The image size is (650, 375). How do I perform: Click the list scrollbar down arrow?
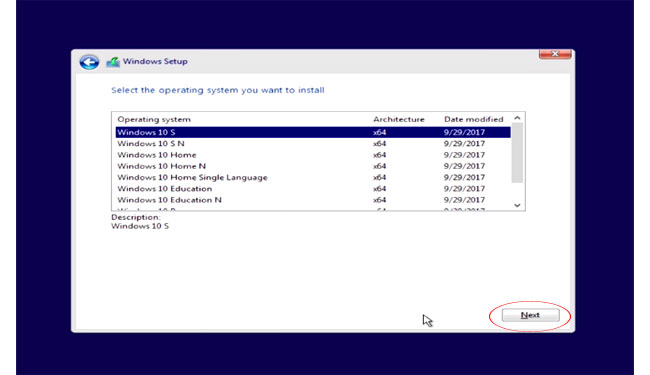[517, 205]
